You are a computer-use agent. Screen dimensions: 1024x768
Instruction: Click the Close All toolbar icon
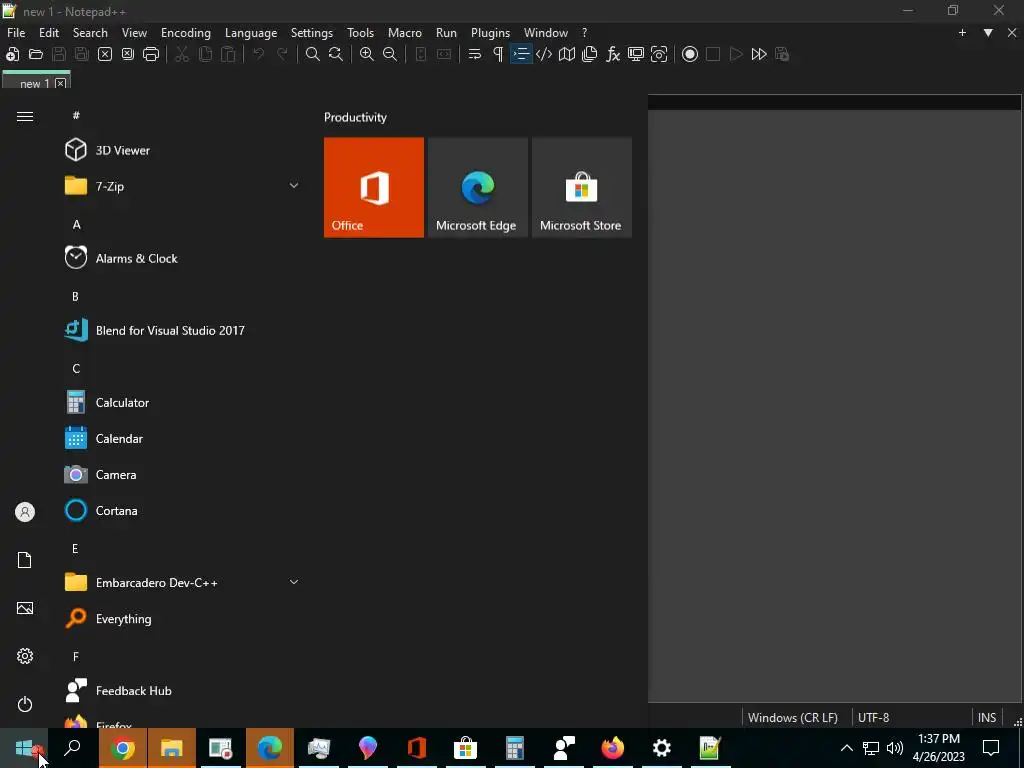[128, 54]
